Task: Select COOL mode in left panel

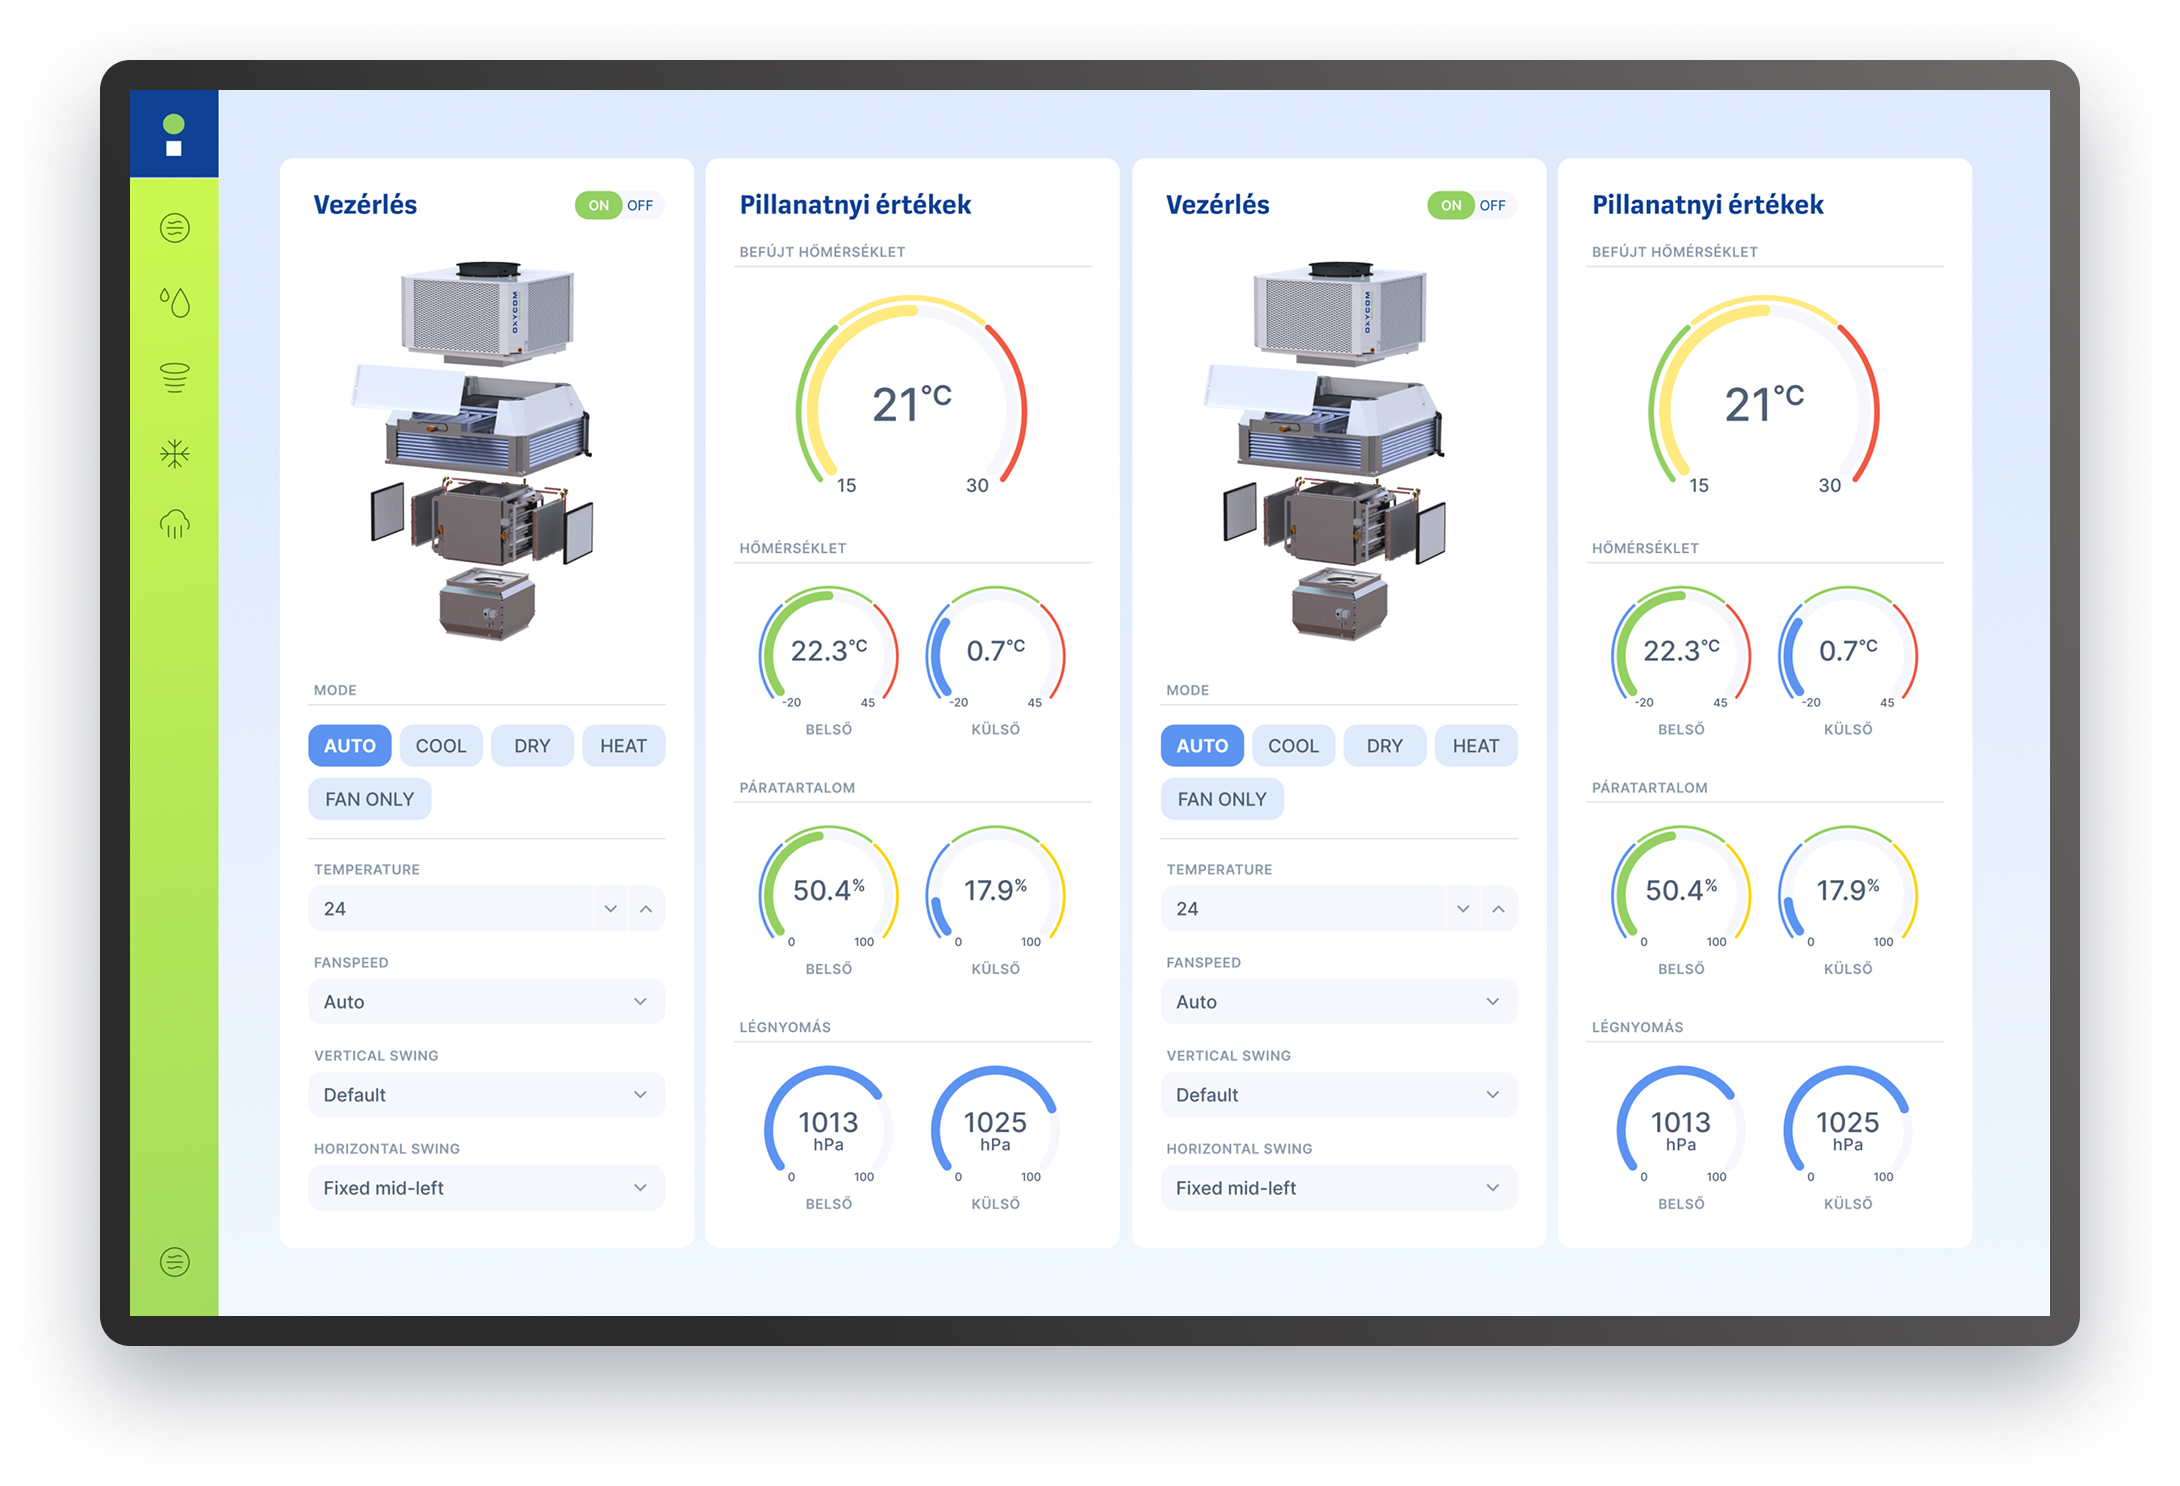Action: pyautogui.click(x=441, y=746)
